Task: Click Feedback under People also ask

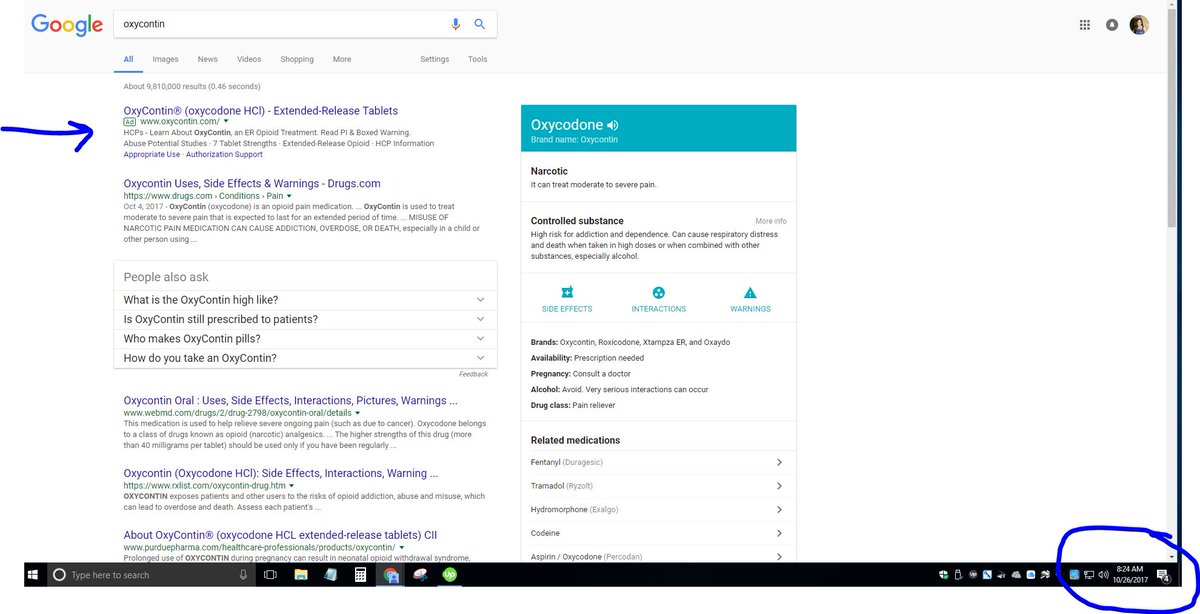Action: click(473, 374)
